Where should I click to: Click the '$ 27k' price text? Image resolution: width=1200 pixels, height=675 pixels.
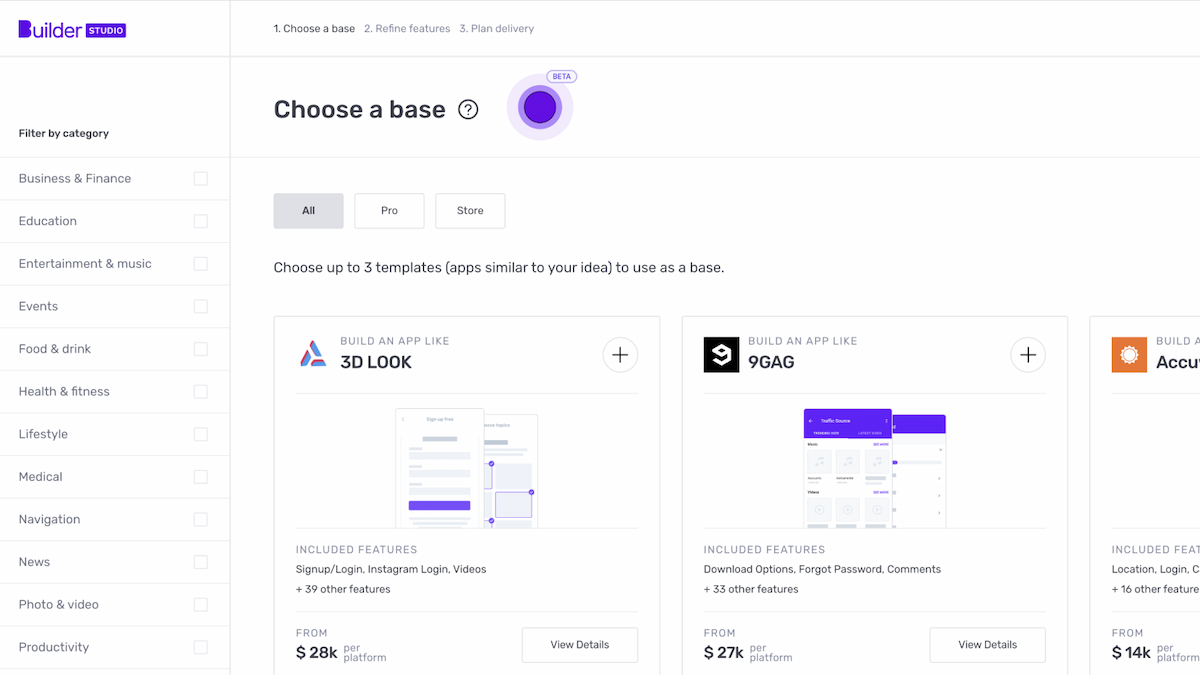coord(724,653)
